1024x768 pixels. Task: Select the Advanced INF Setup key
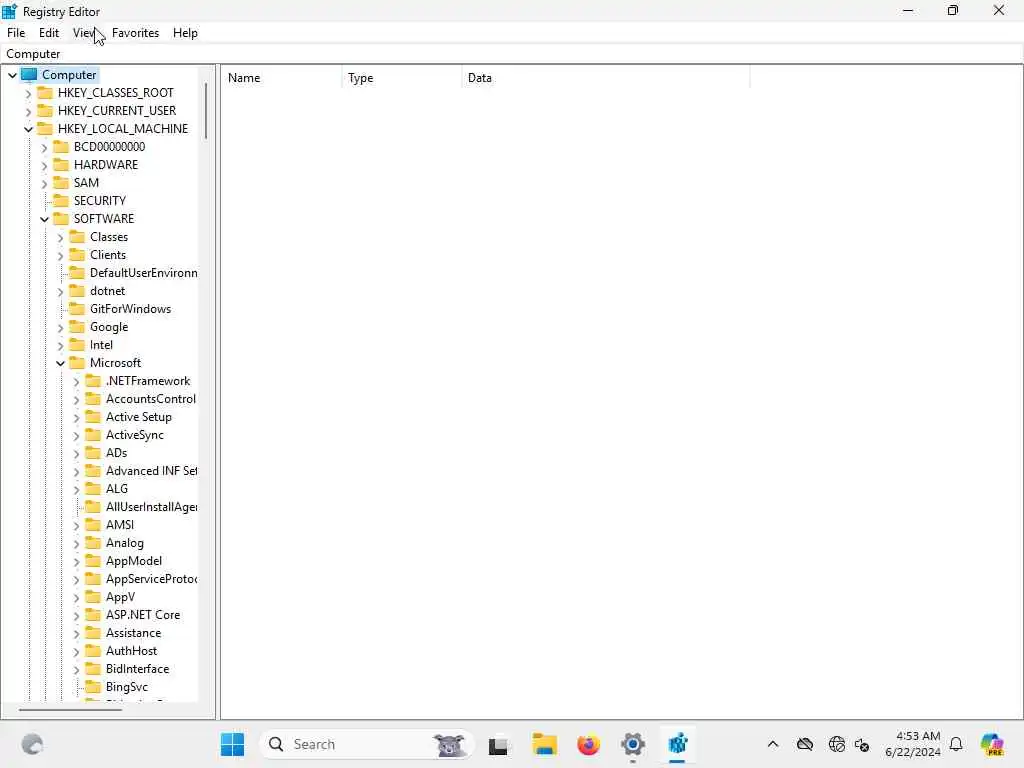[152, 470]
